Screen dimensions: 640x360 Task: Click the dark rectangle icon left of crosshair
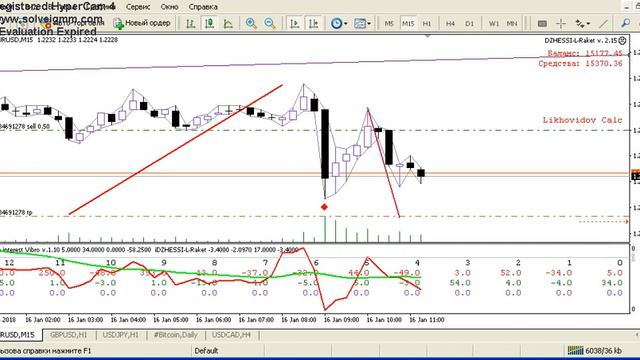click(542, 24)
